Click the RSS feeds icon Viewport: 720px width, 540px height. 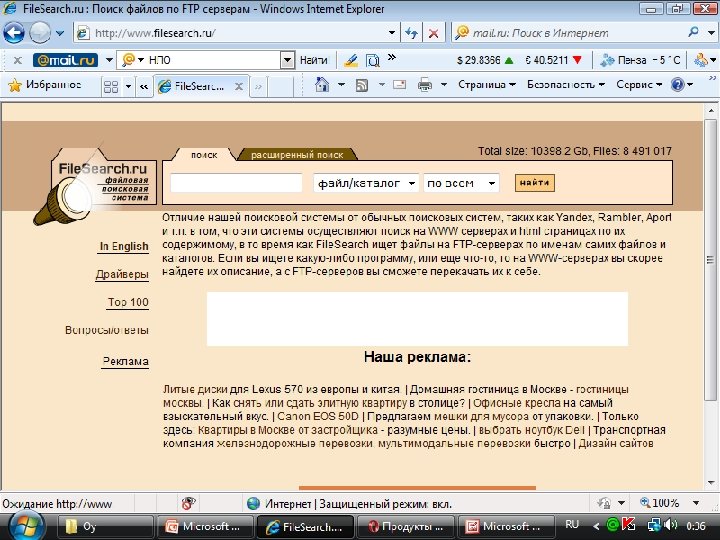(x=362, y=85)
